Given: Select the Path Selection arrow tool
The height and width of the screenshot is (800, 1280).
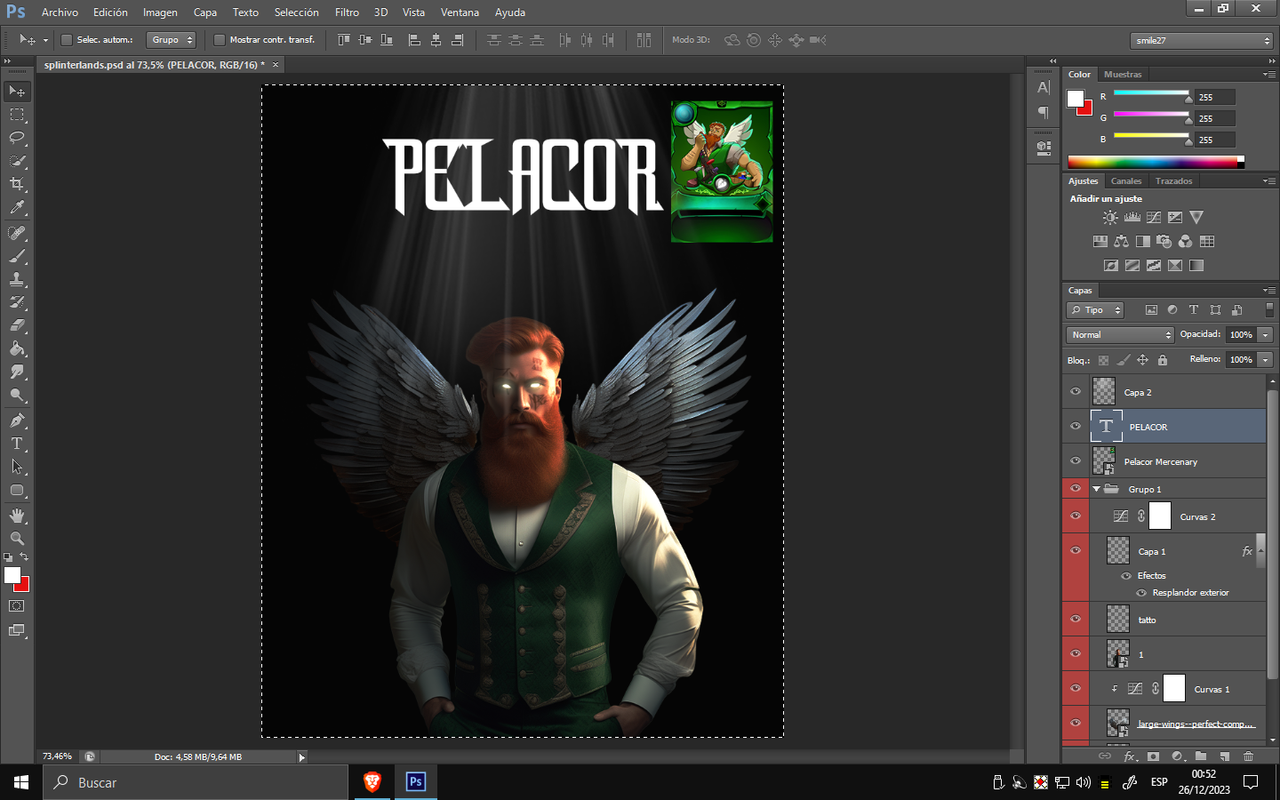Looking at the screenshot, I should point(17,467).
